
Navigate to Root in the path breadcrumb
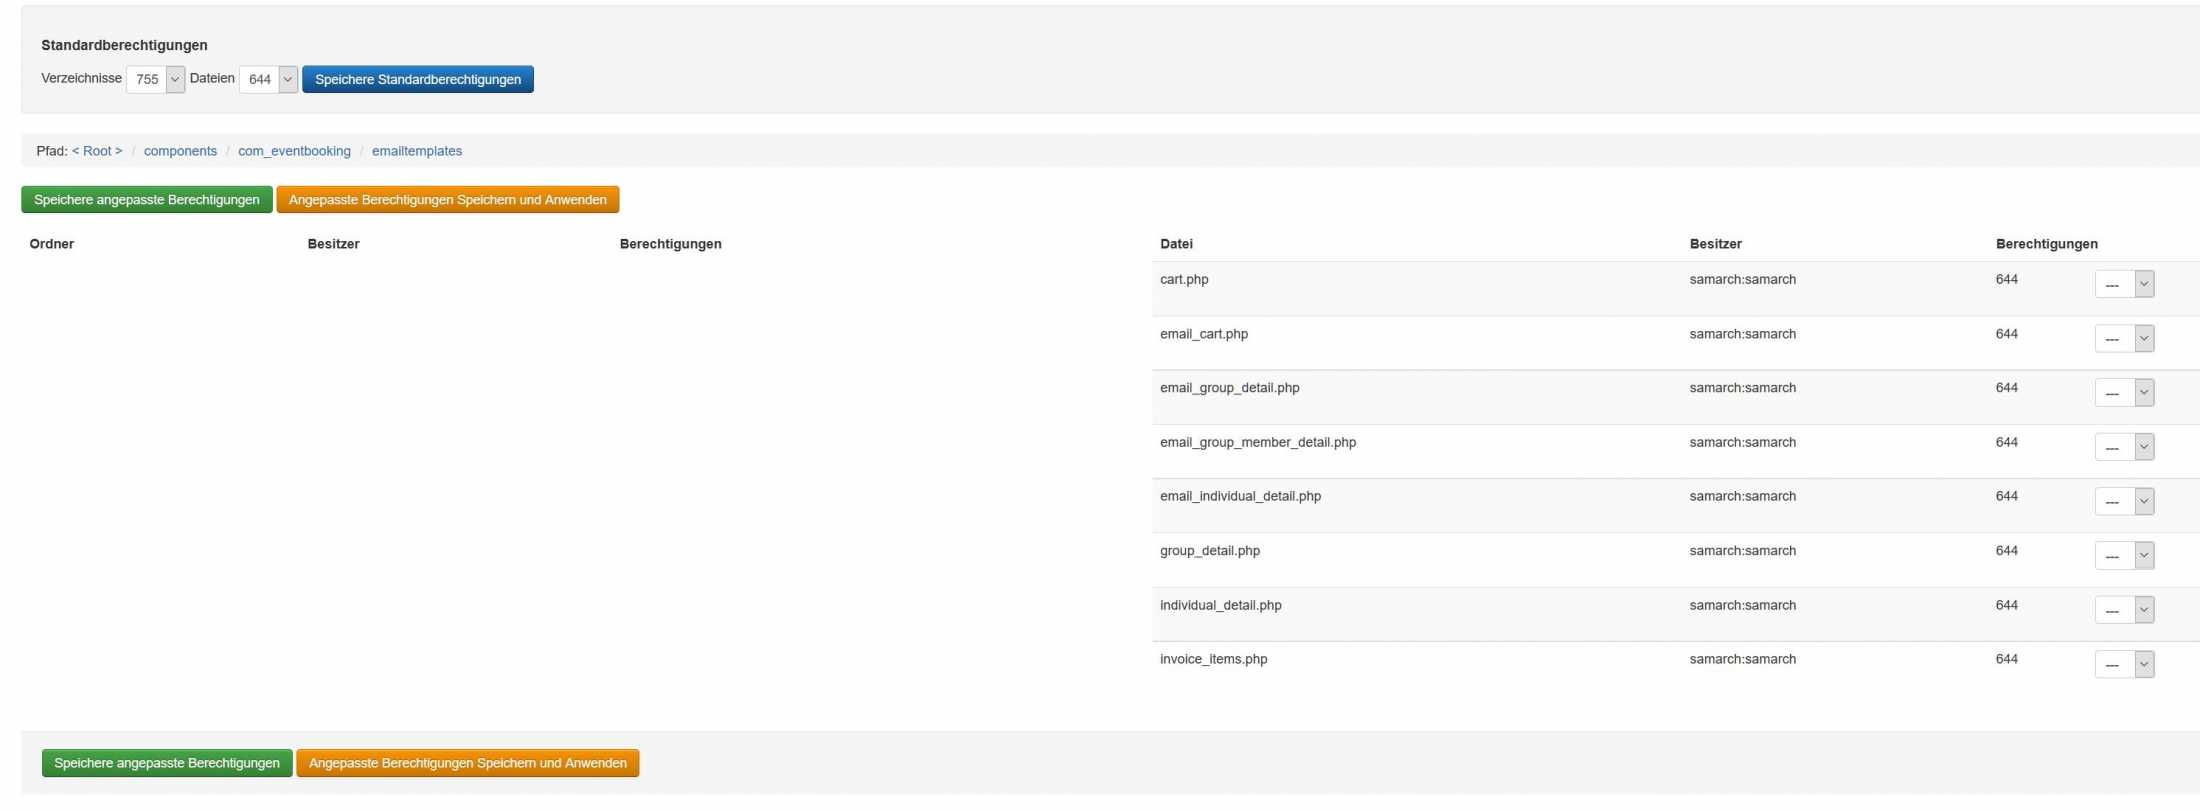[97, 151]
